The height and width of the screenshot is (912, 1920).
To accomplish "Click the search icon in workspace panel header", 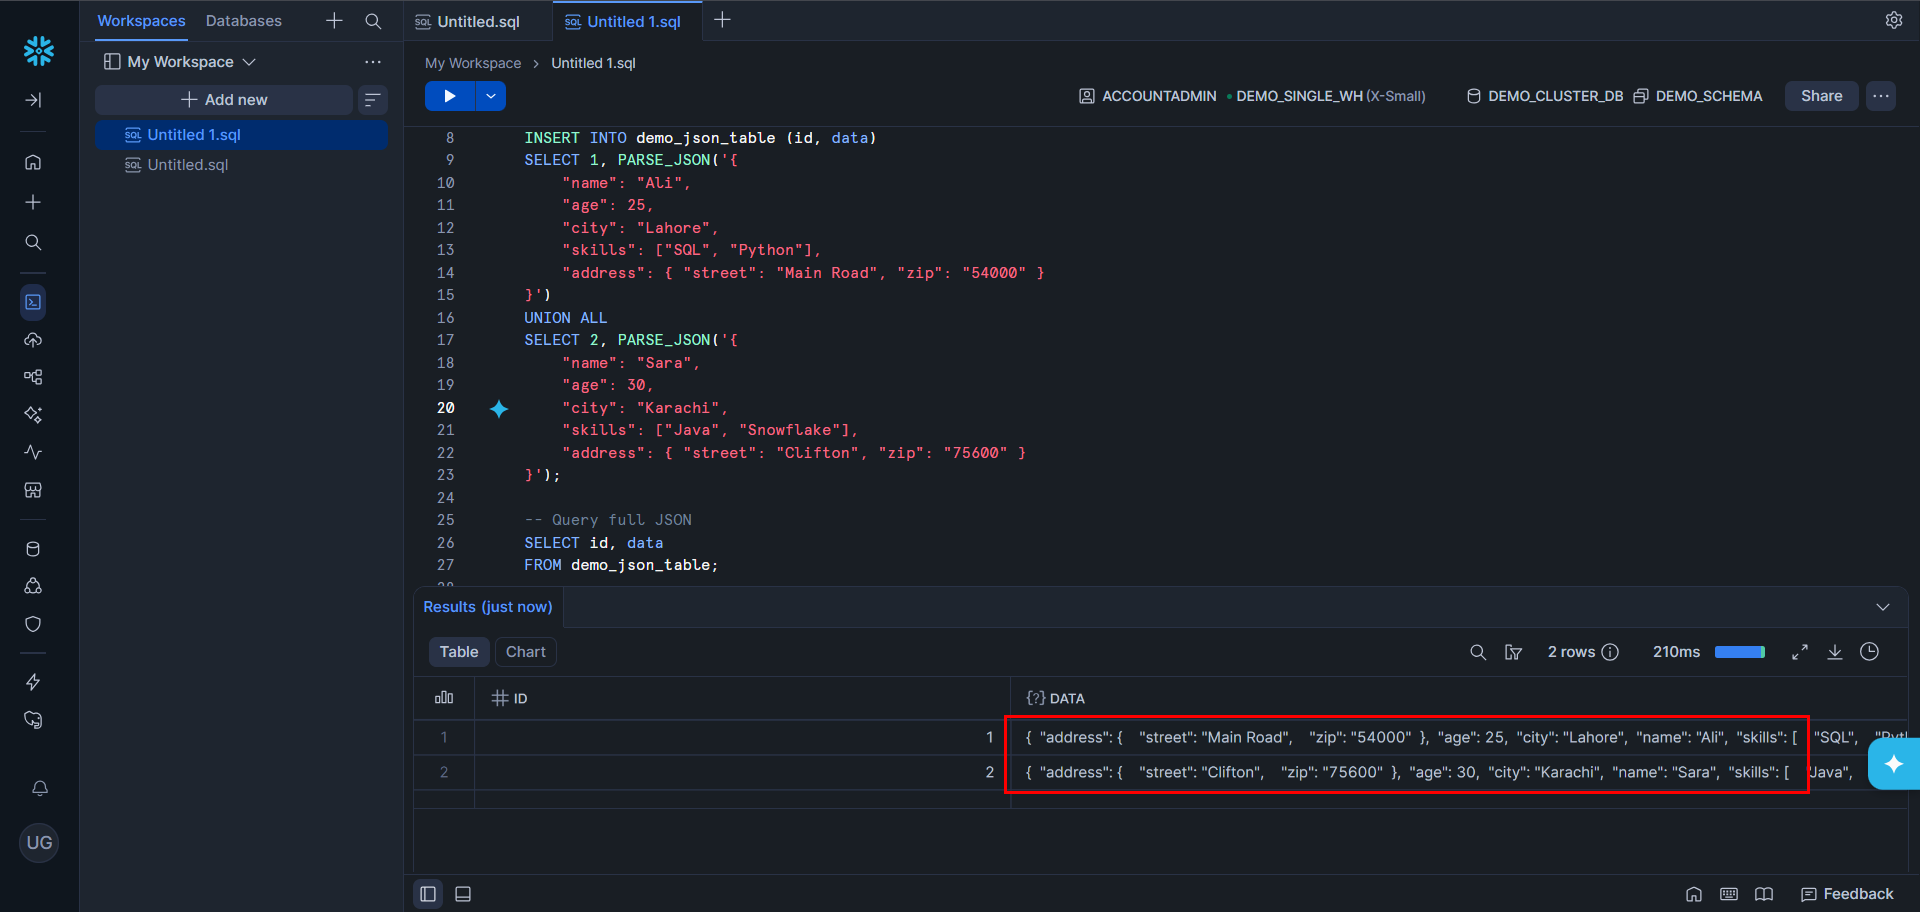I will tap(373, 21).
